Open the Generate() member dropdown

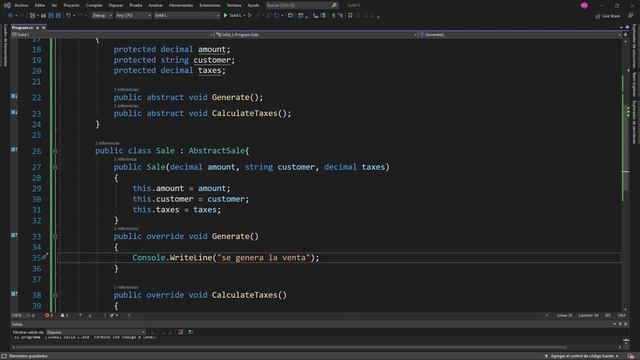pos(520,35)
